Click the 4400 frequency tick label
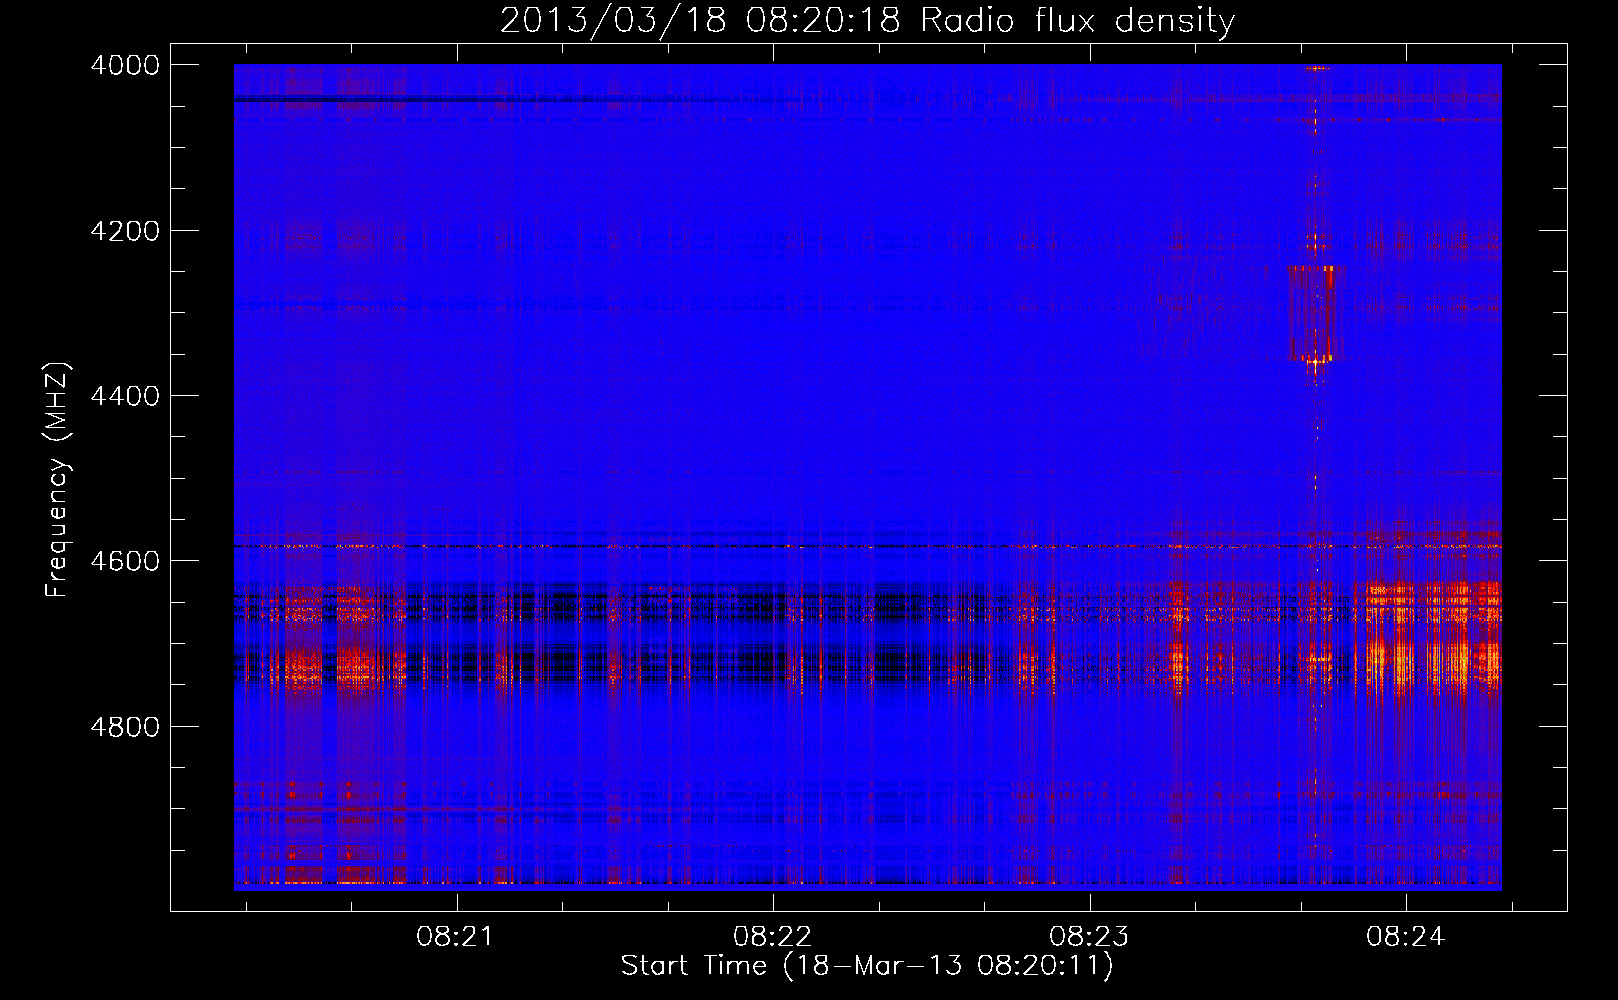1618x1000 pixels. pos(125,396)
